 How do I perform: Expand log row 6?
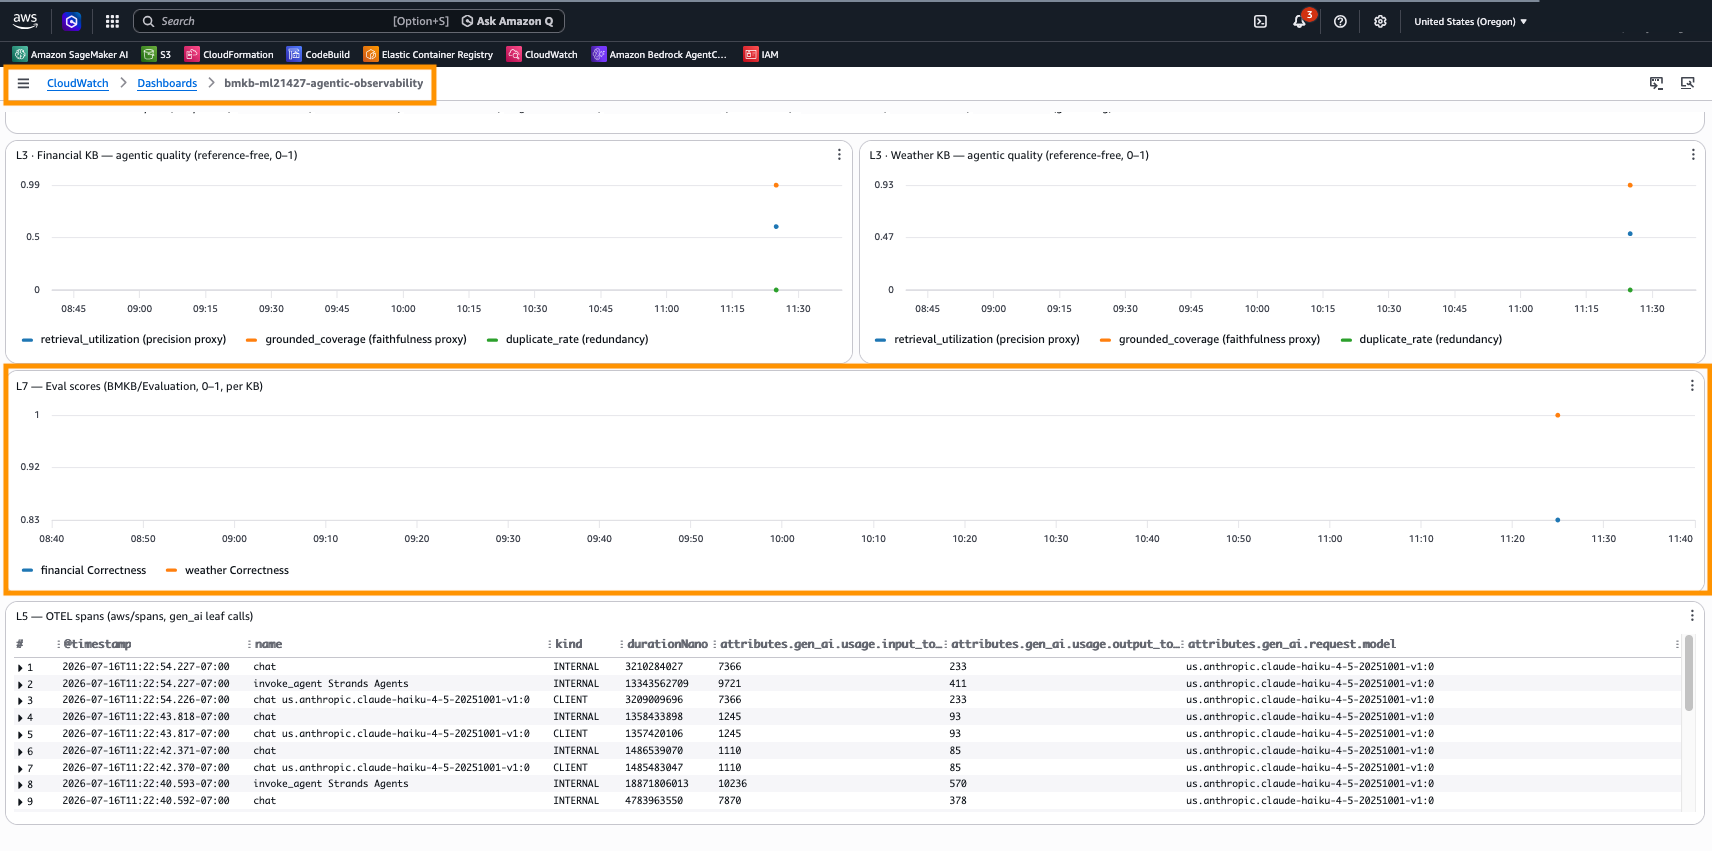[x=20, y=752]
